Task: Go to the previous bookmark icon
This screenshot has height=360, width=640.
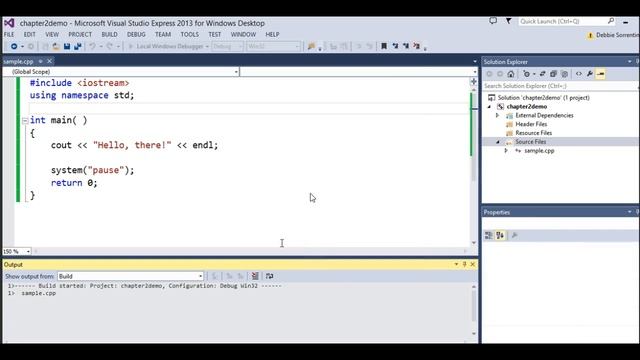Action: 395,47
